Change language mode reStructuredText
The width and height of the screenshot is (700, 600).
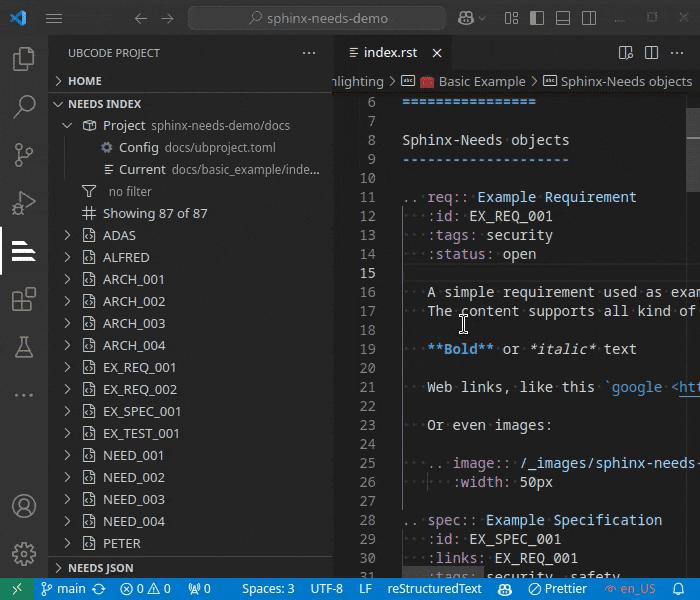click(434, 589)
